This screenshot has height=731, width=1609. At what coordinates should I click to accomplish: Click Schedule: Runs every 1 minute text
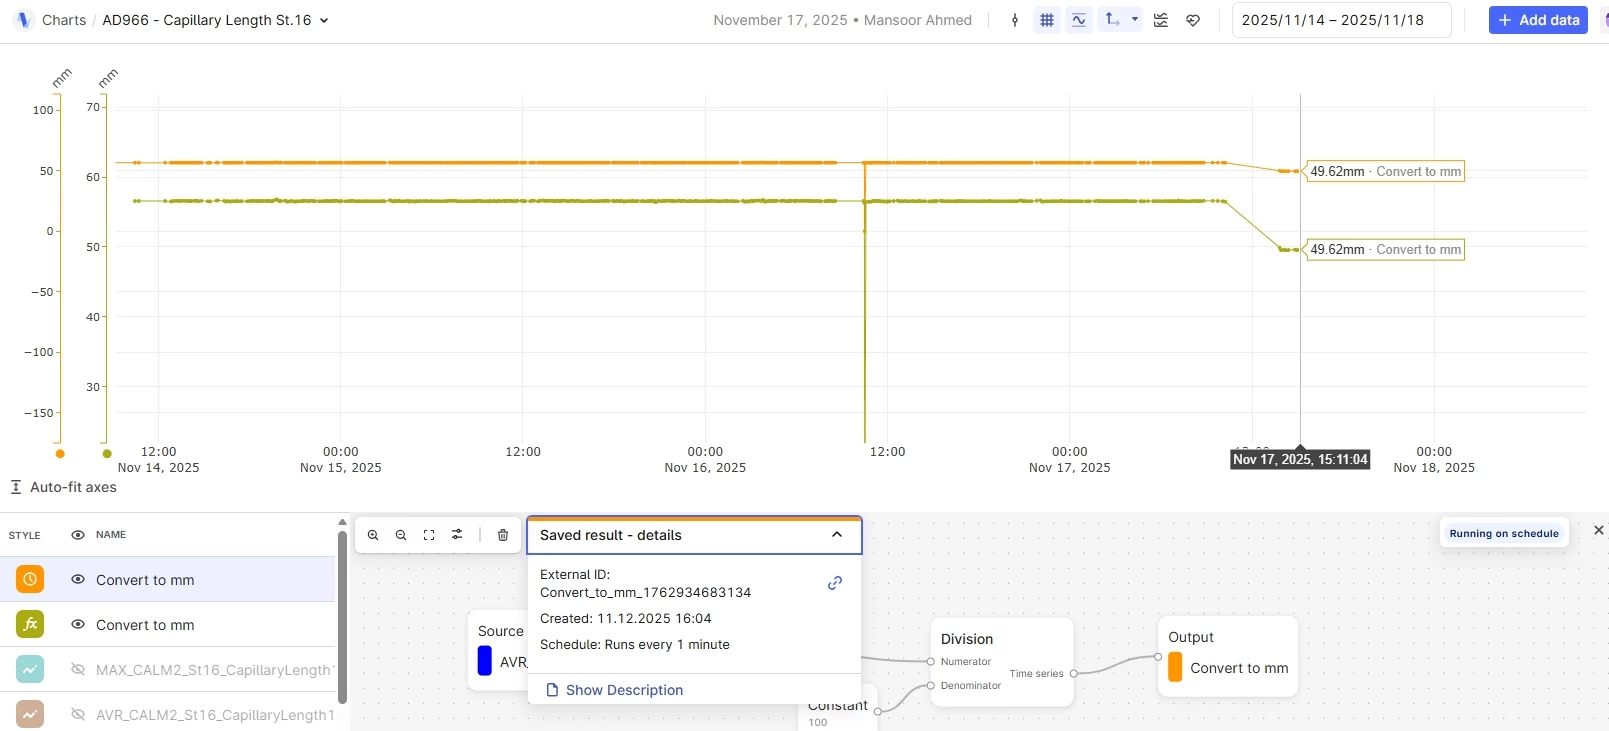pyautogui.click(x=635, y=645)
